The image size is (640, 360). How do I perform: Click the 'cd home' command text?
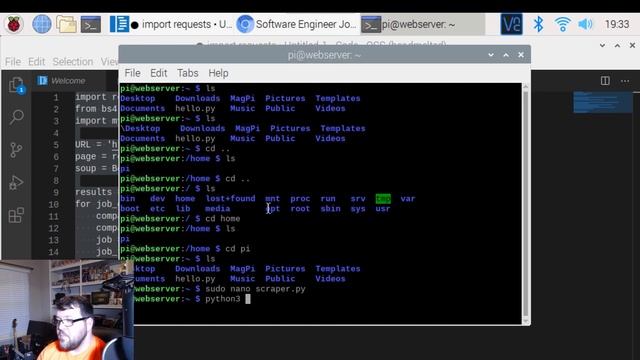(x=222, y=219)
